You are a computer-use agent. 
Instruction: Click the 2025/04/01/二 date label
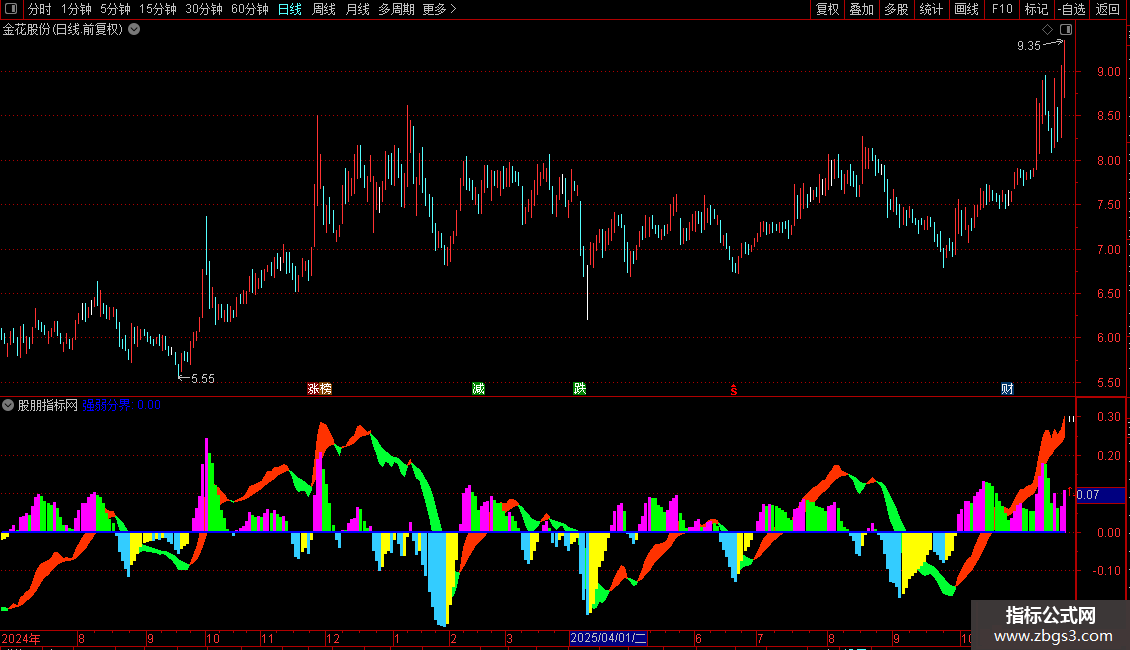pos(608,638)
